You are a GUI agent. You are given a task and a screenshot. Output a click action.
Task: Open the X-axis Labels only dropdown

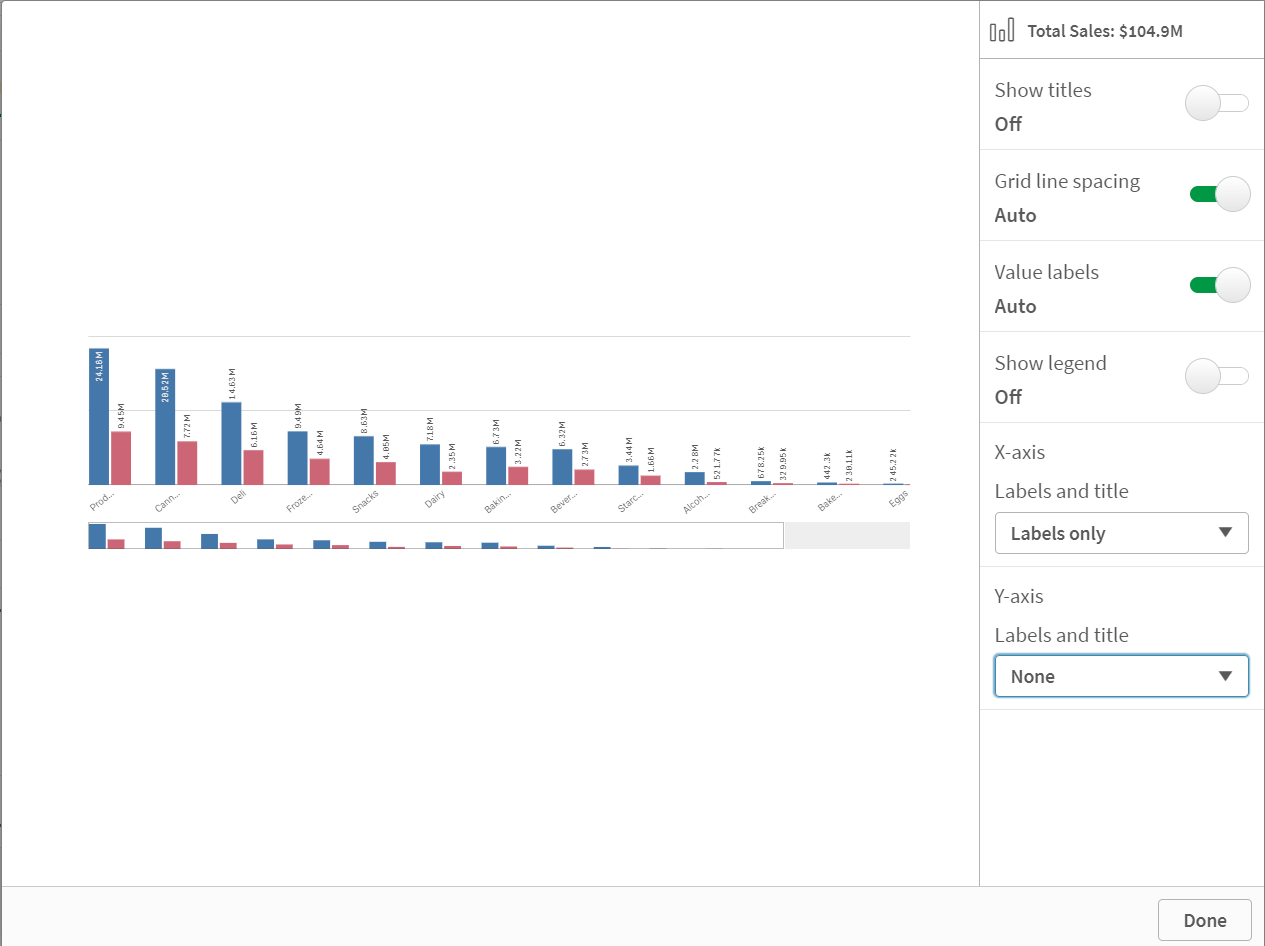pyautogui.click(x=1121, y=533)
